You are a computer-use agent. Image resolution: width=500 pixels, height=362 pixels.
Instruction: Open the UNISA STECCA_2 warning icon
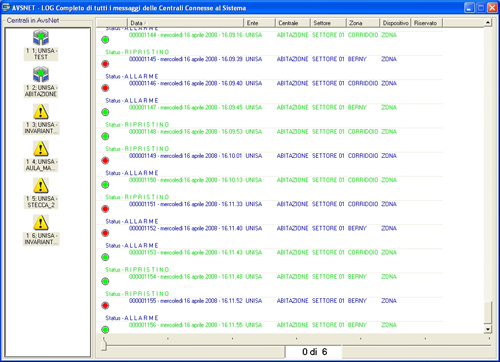[x=41, y=185]
